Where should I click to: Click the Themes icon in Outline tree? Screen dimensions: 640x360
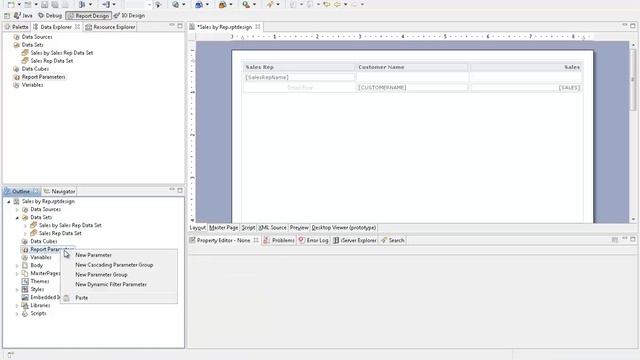pyautogui.click(x=25, y=281)
